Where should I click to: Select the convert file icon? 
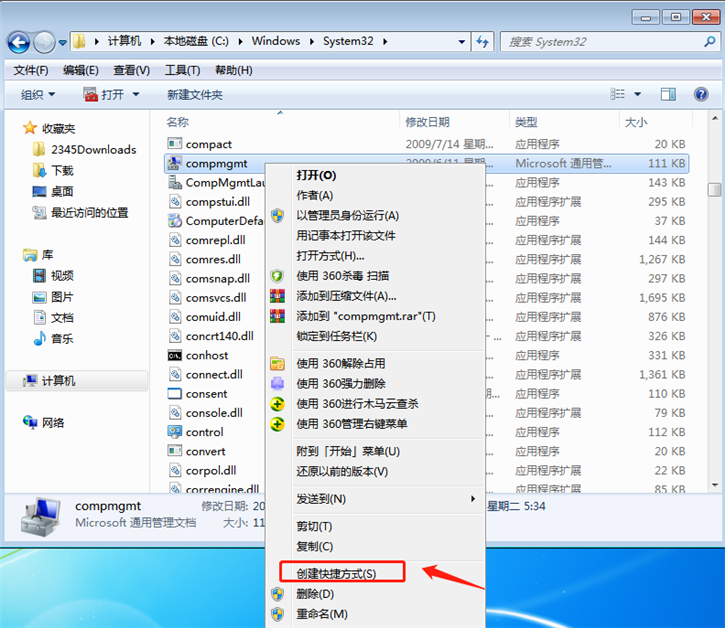[x=174, y=451]
